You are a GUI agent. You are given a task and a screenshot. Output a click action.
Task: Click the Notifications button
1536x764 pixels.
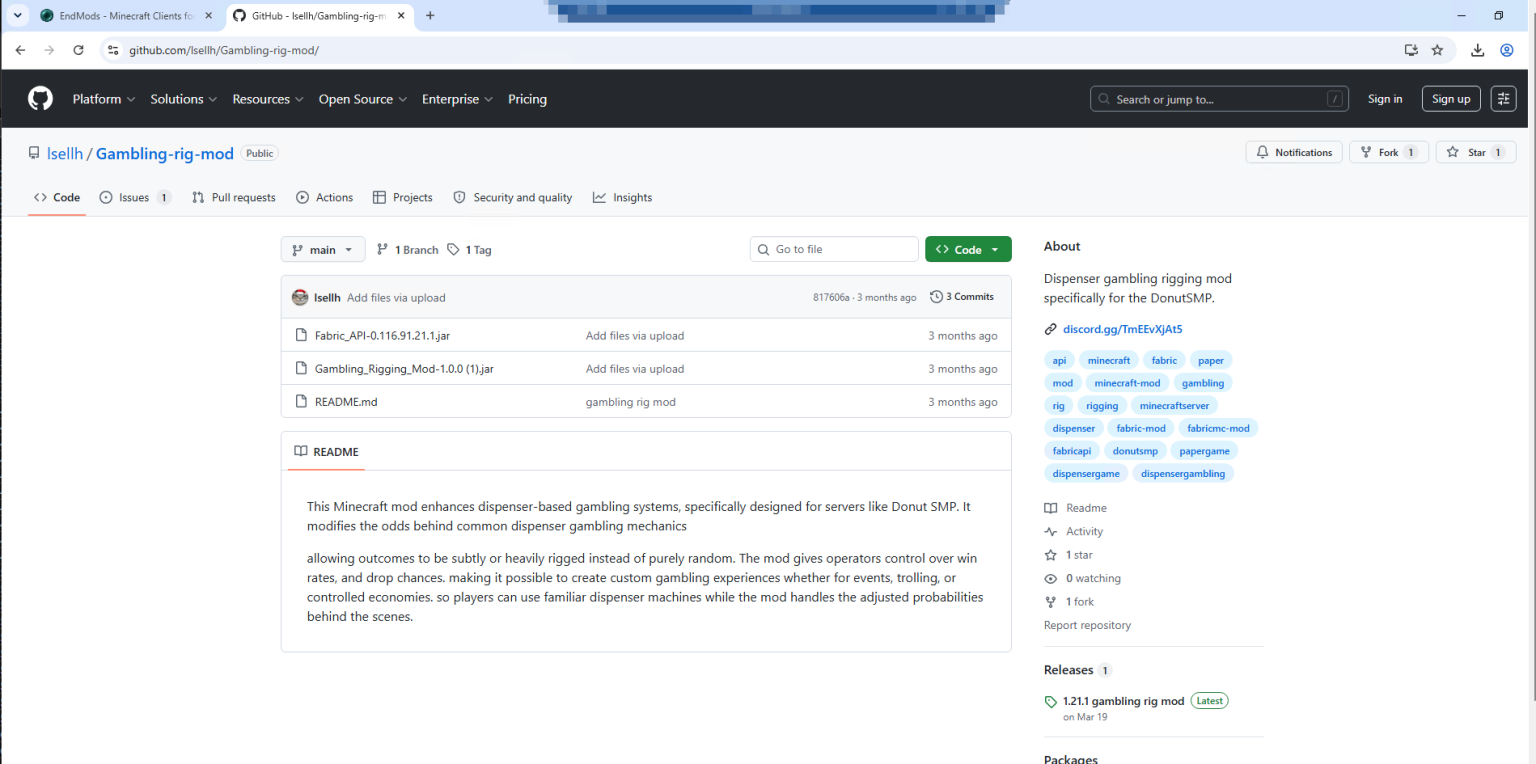(x=1294, y=152)
